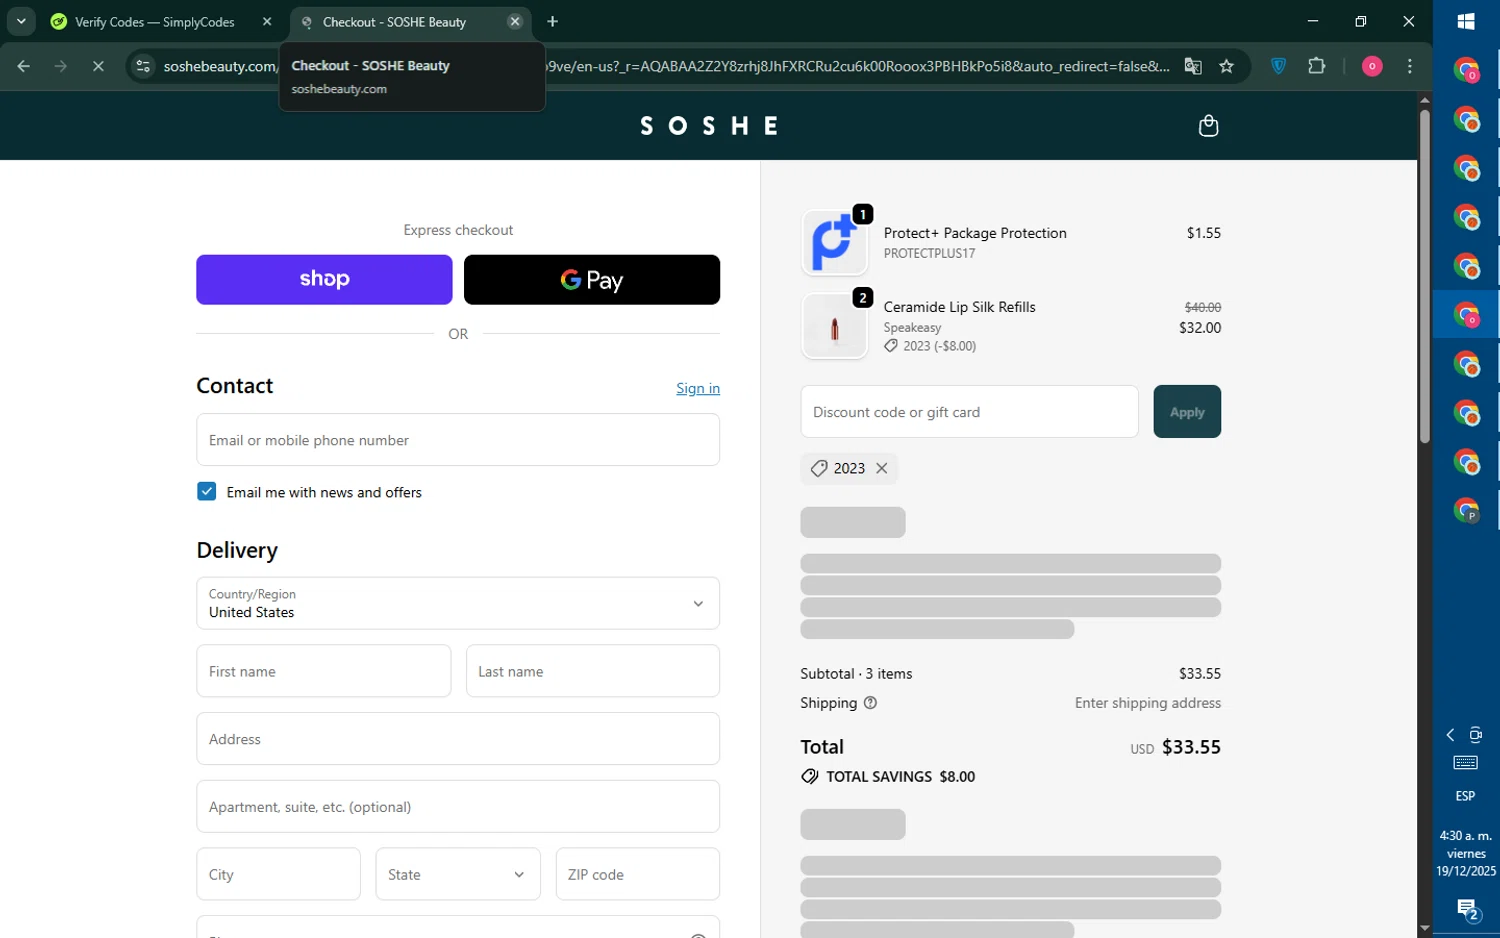The width and height of the screenshot is (1500, 938).
Task: Open the Extensions puzzle icon
Action: click(1317, 66)
